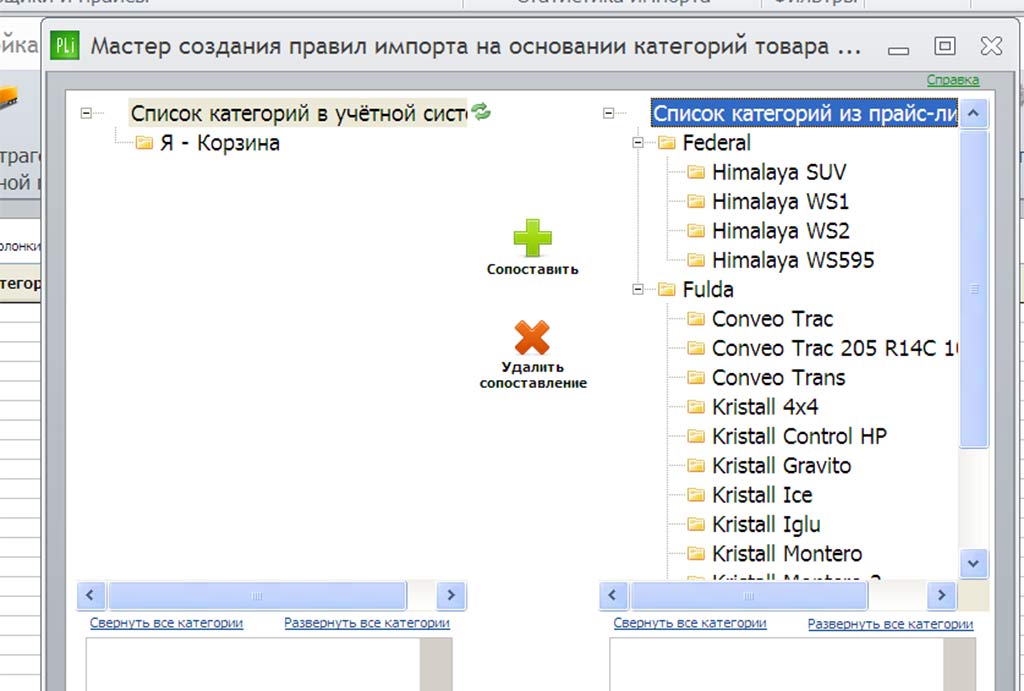Collapse the price-list categories root node
Viewport: 1024px width, 691px height.
609,113
